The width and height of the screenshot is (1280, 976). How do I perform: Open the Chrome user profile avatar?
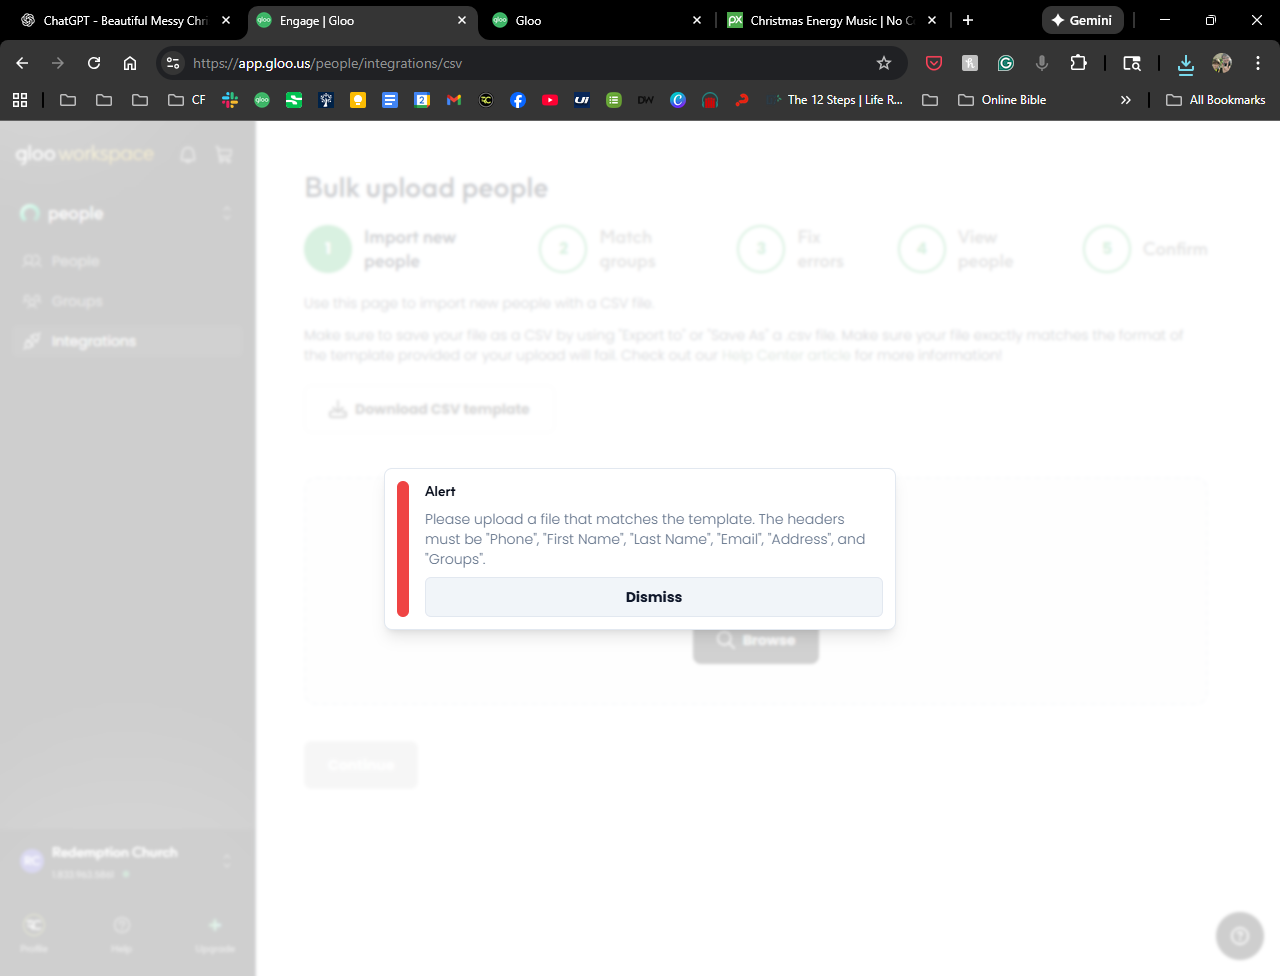click(x=1222, y=63)
